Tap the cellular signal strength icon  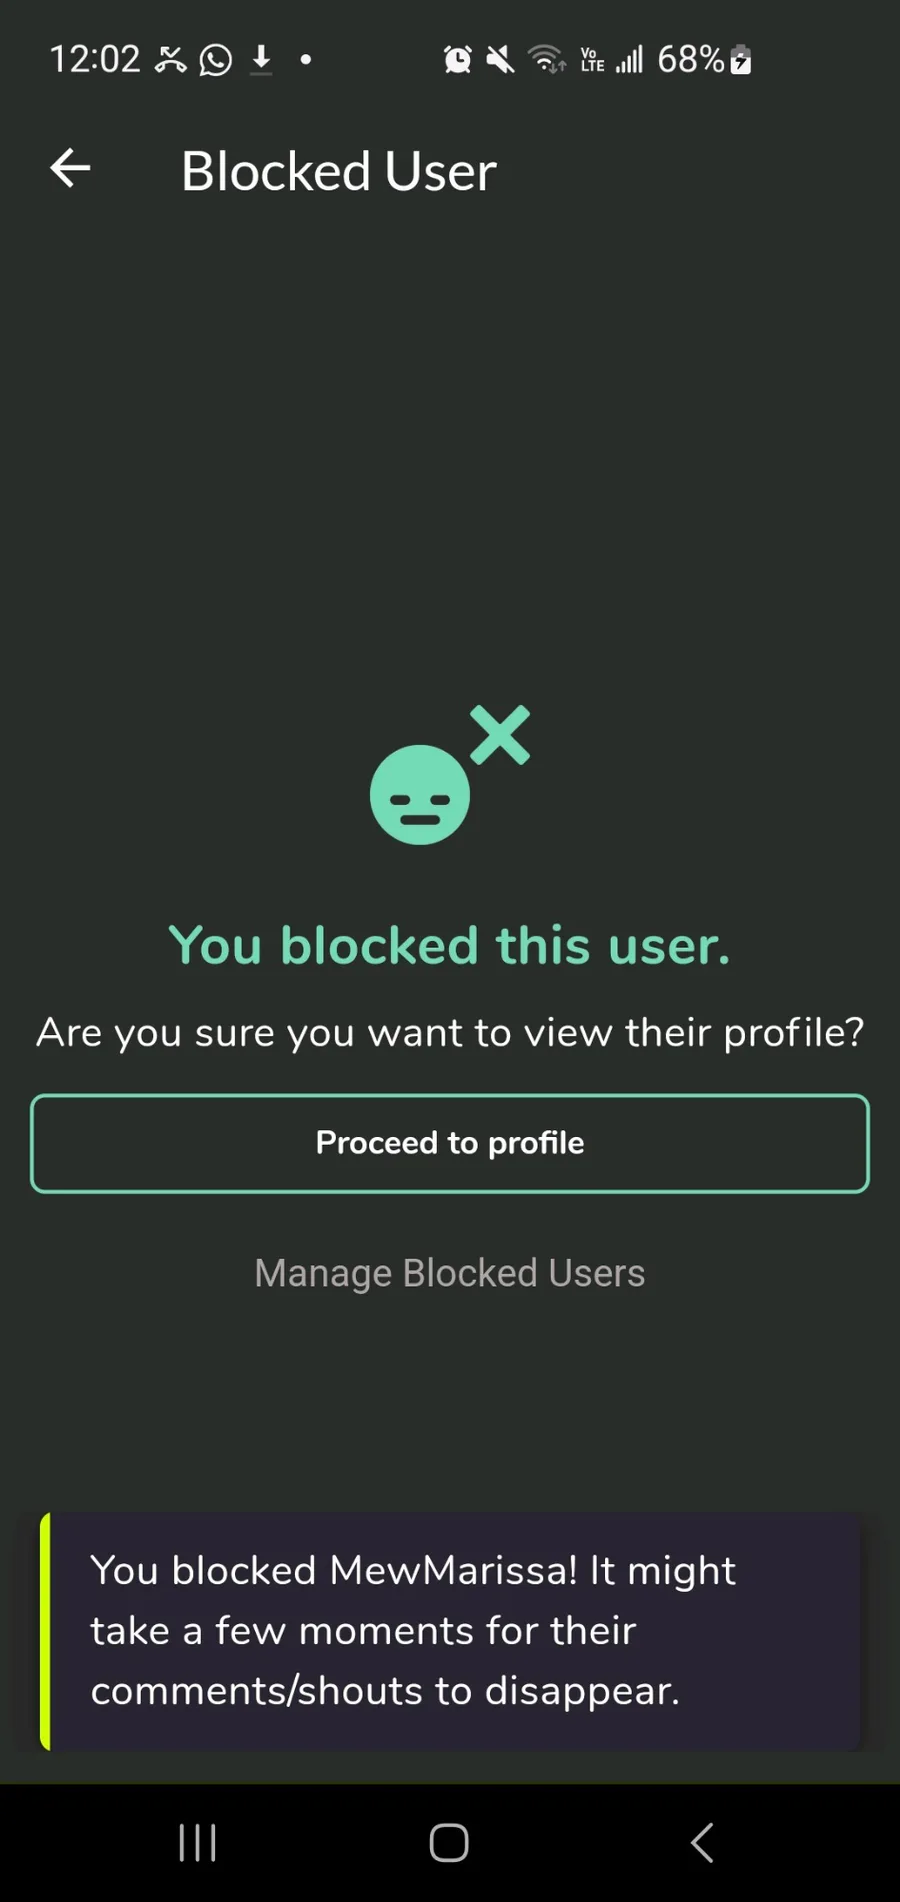[629, 60]
